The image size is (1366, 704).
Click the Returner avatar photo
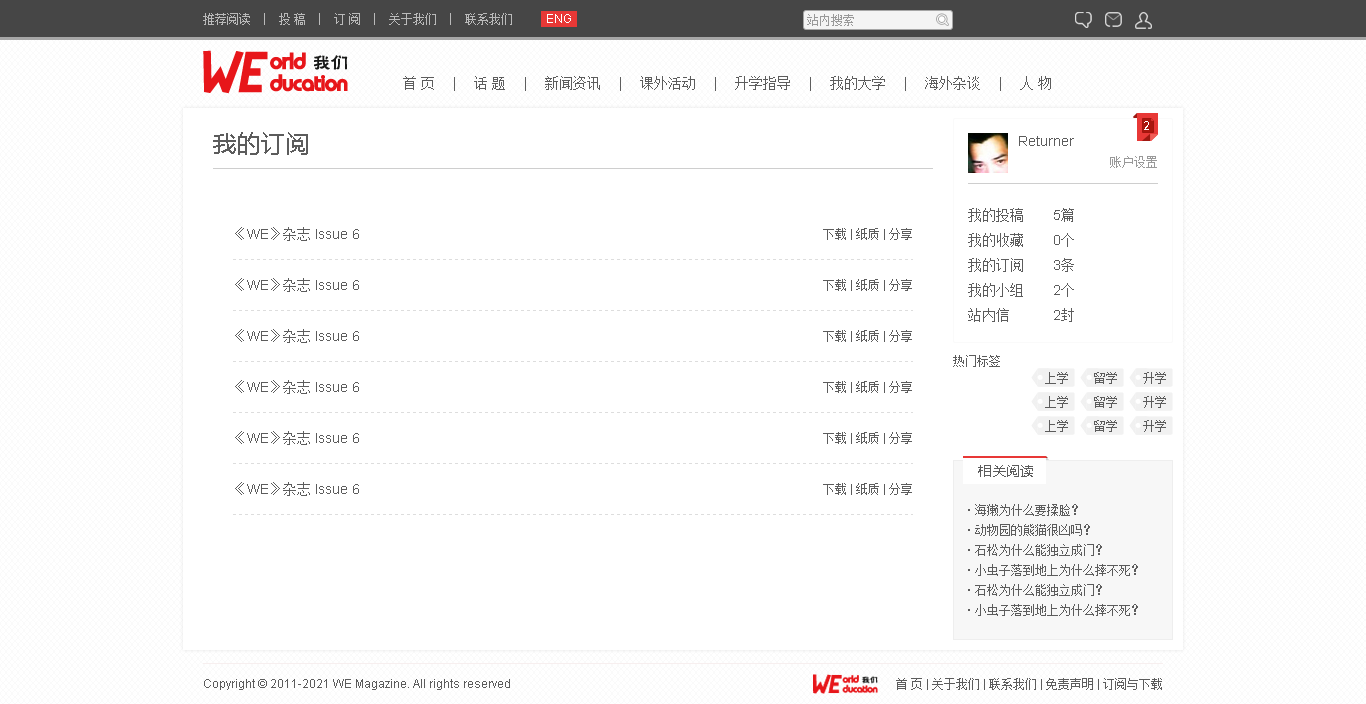(x=987, y=153)
